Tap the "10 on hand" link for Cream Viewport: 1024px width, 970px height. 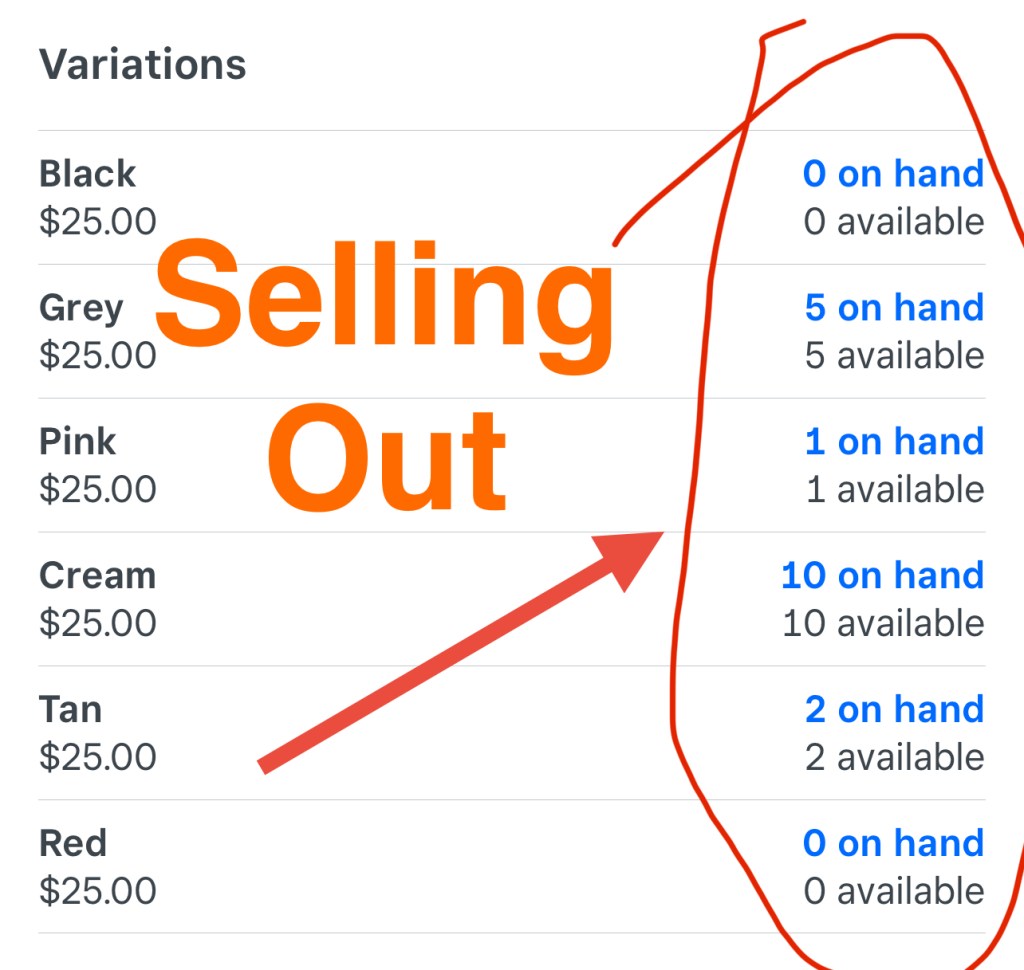point(882,576)
